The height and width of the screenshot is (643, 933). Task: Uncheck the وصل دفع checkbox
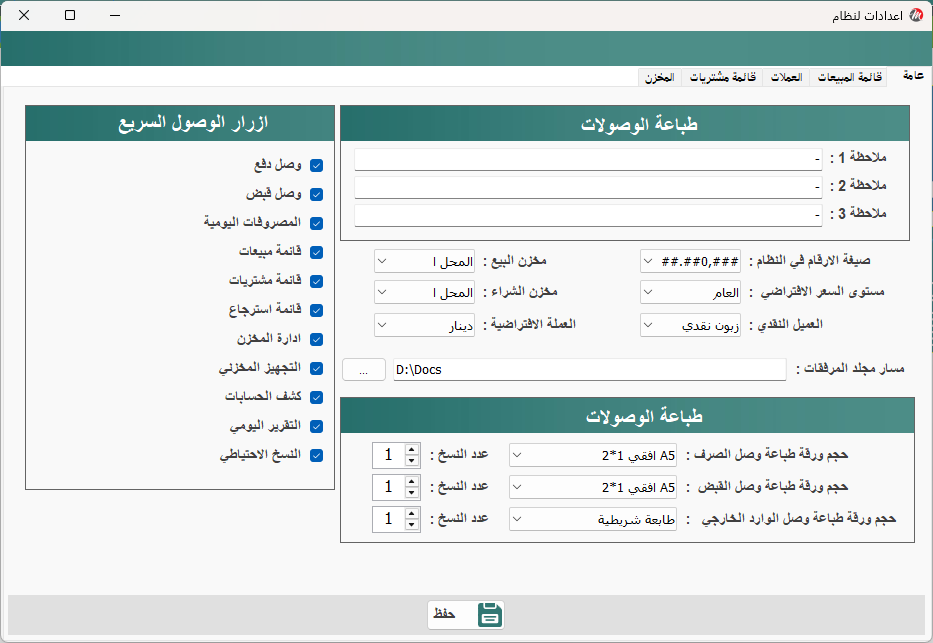(x=317, y=165)
